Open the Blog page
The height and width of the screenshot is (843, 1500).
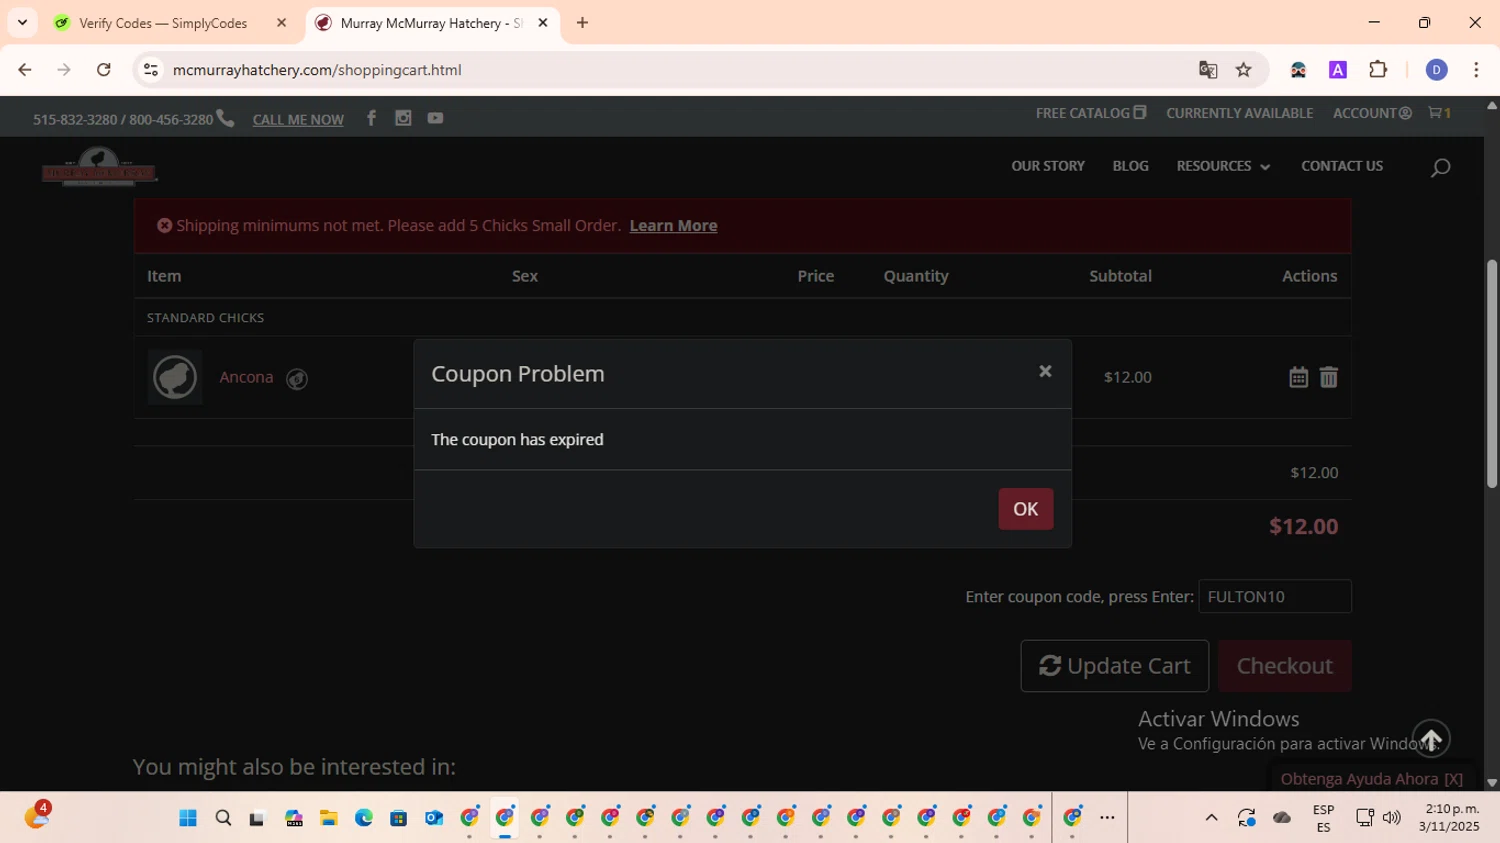click(x=1130, y=166)
